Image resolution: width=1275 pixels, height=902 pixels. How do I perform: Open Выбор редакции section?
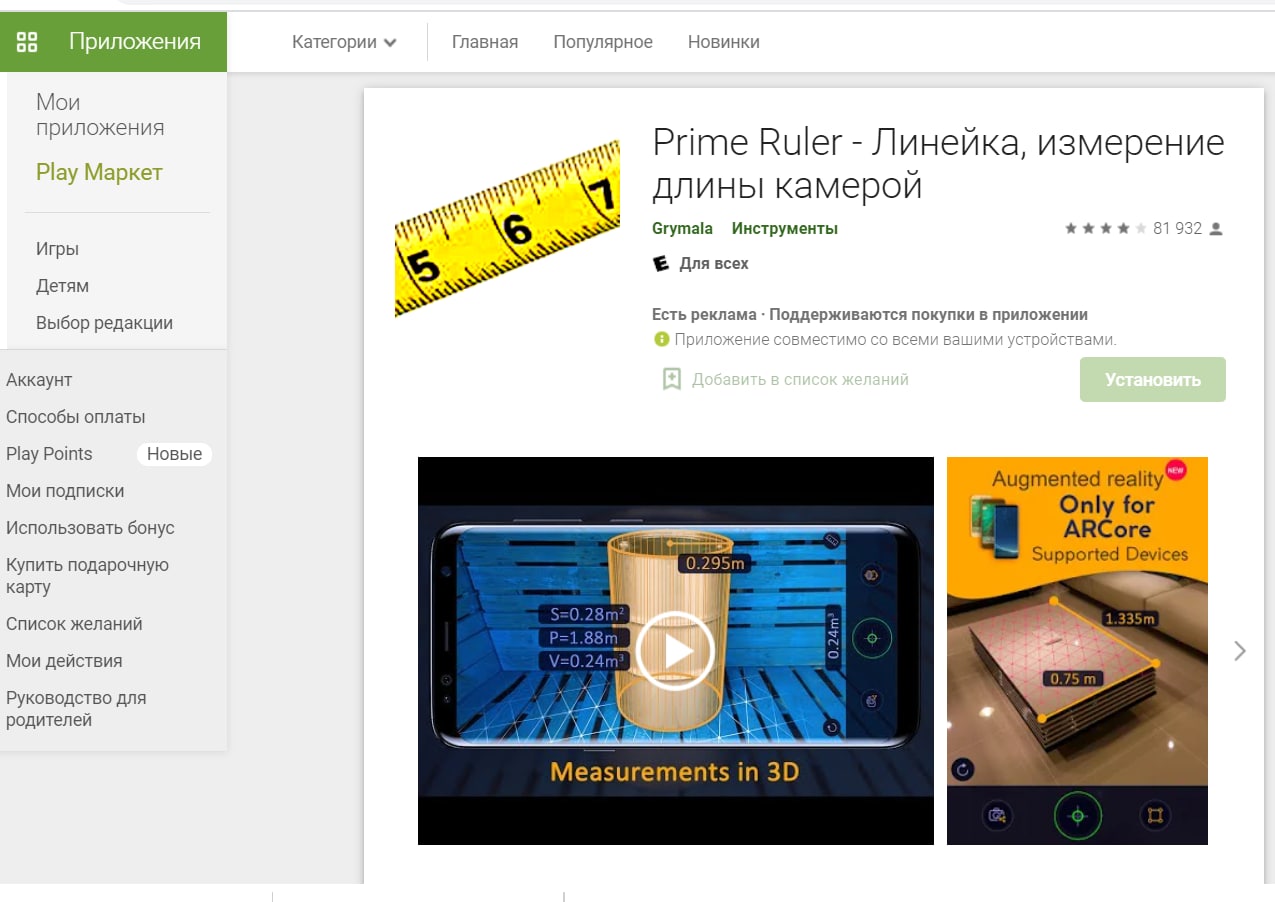click(x=104, y=323)
